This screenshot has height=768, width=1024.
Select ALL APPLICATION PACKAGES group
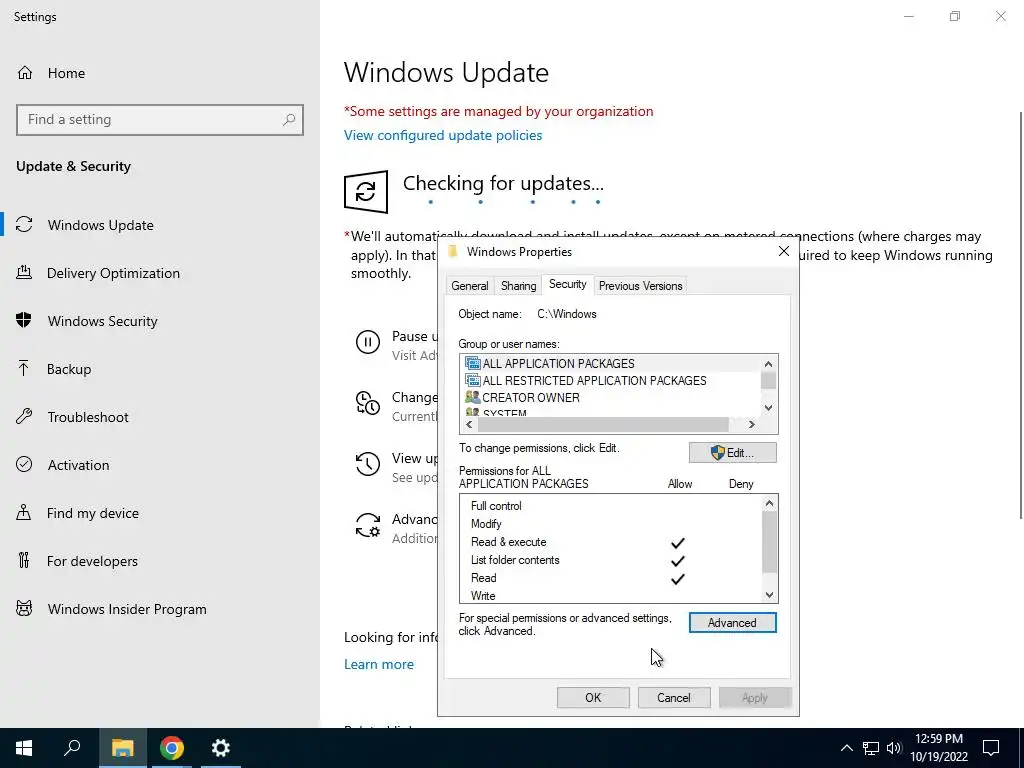pyautogui.click(x=558, y=363)
